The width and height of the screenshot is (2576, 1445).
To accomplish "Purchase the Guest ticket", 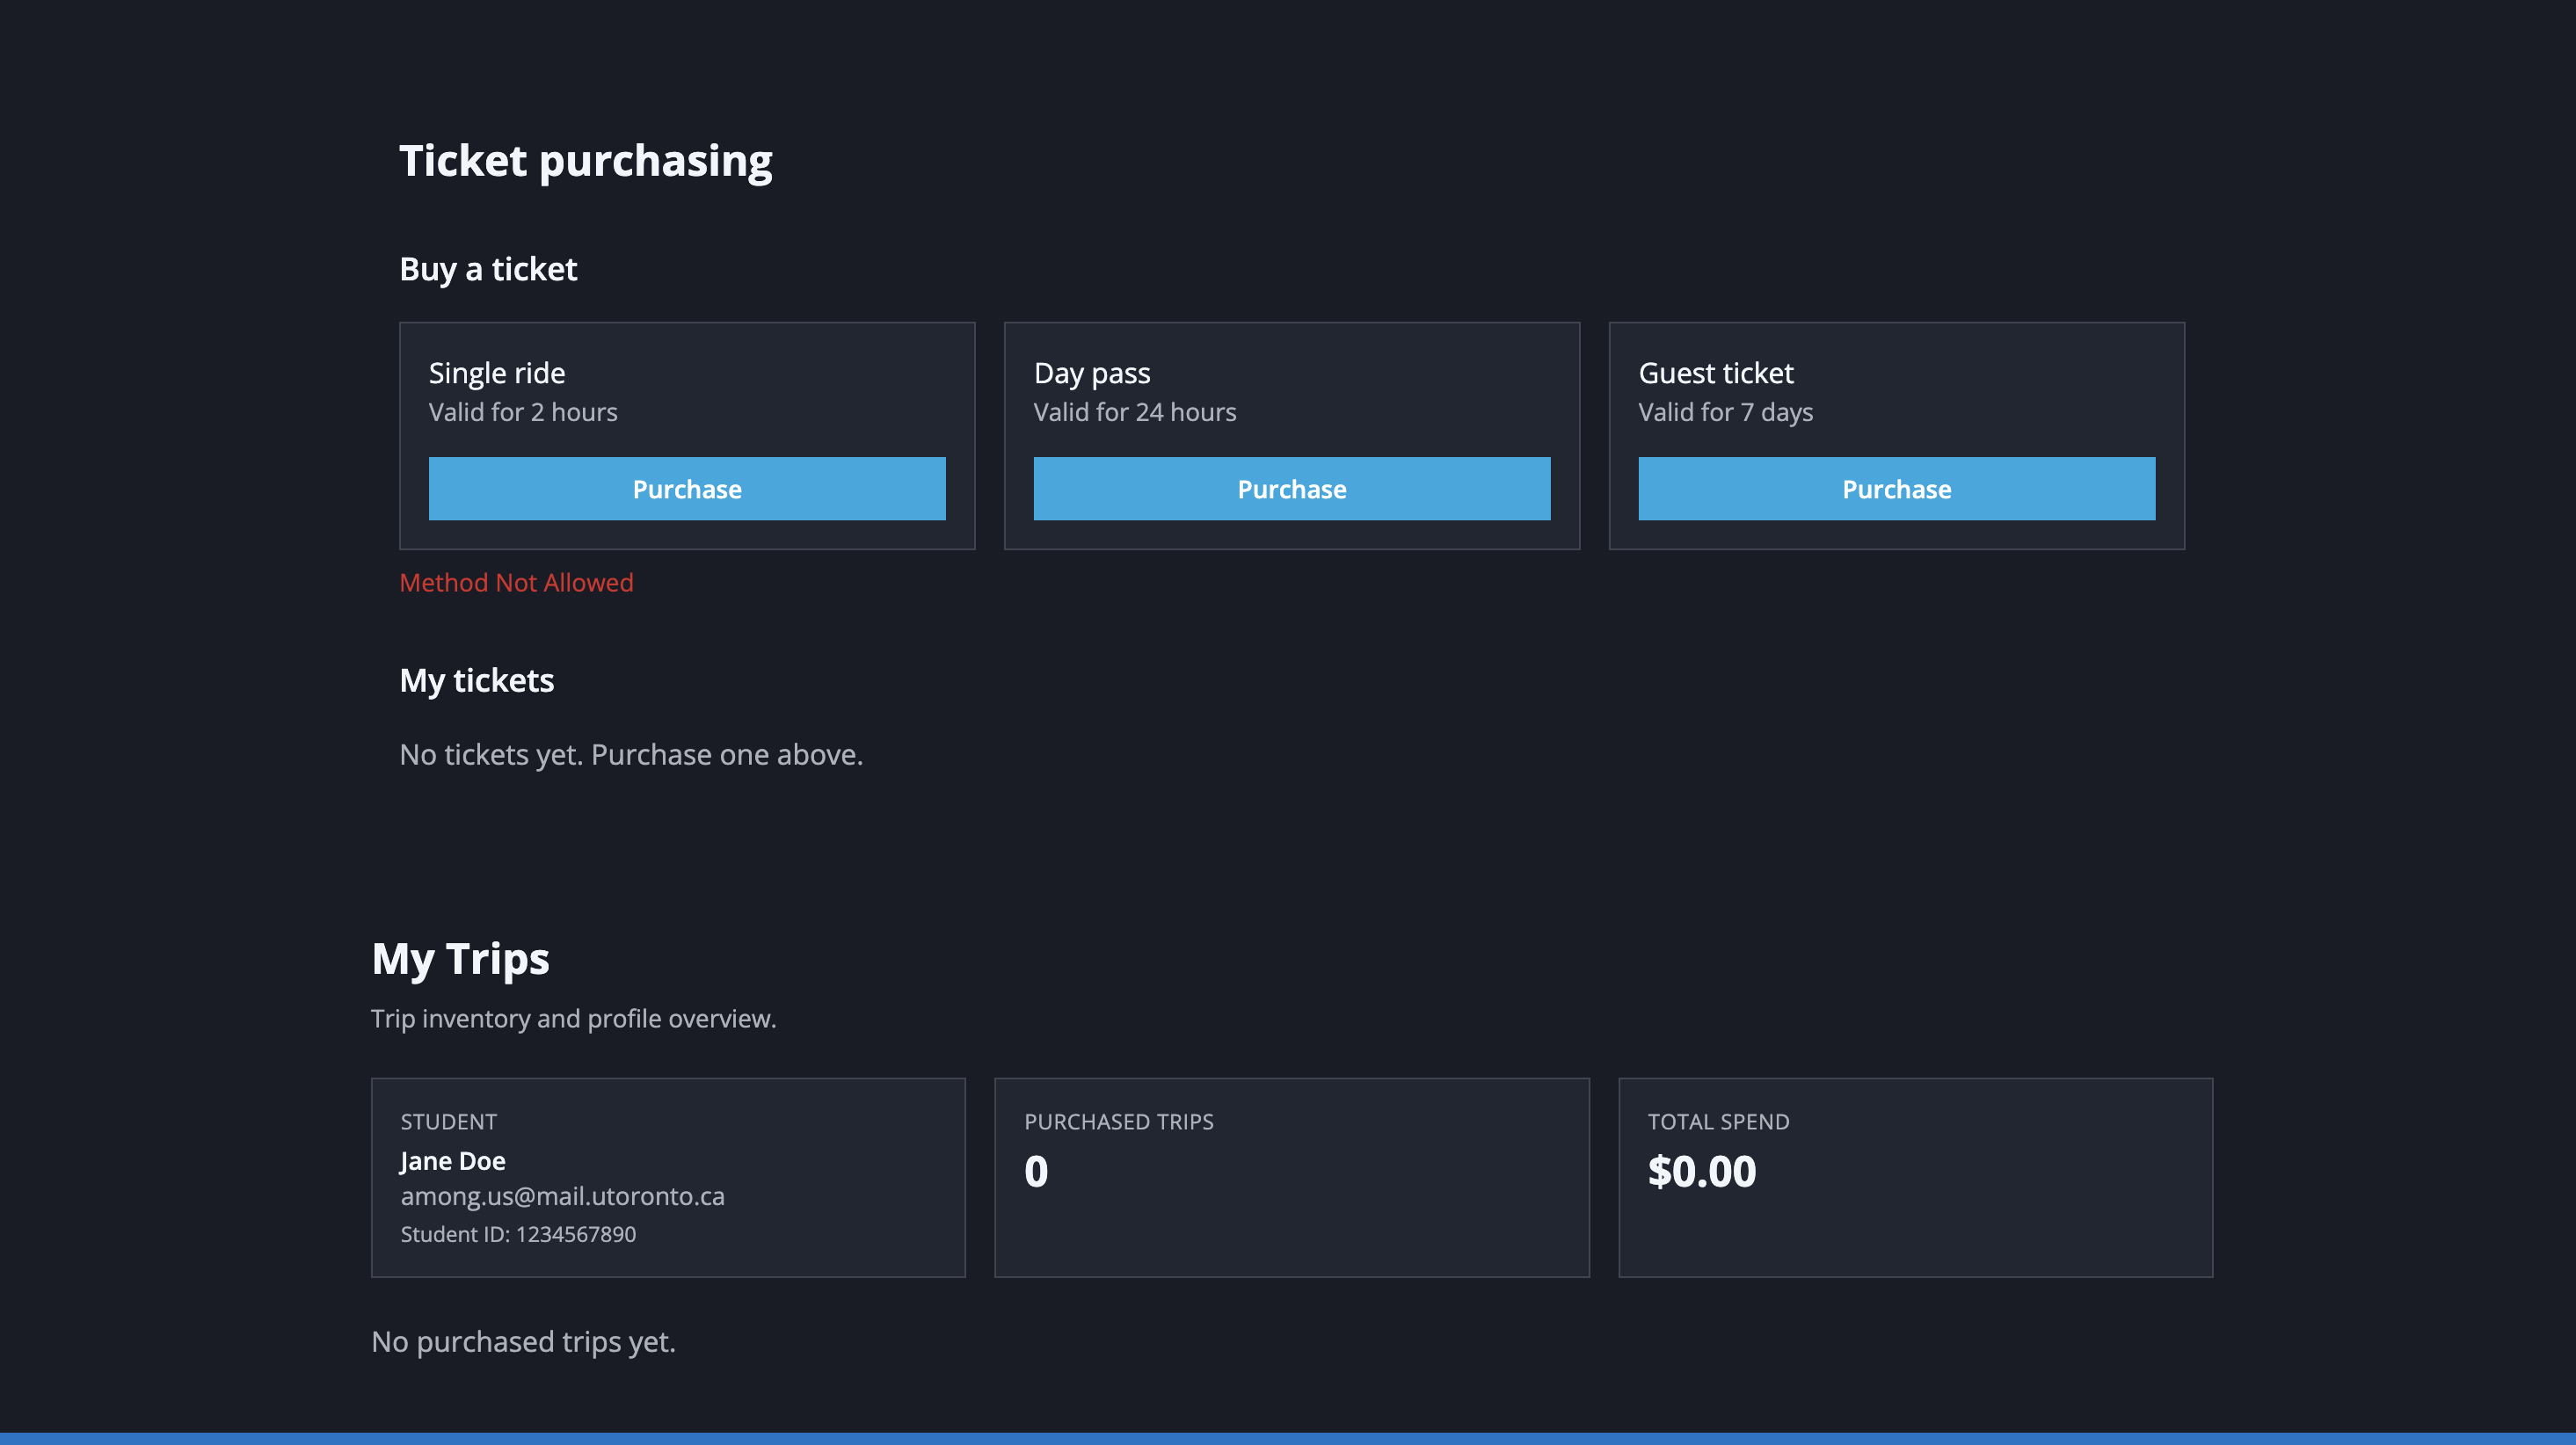I will point(1896,489).
